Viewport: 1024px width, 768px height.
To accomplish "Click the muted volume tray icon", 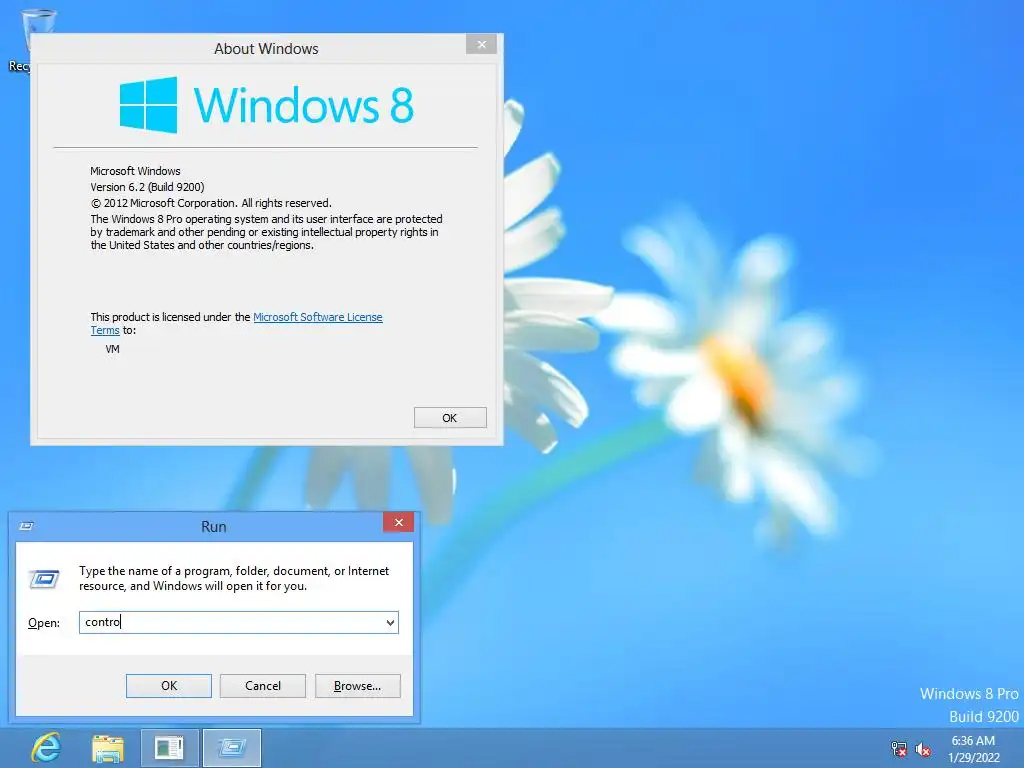I will 923,749.
